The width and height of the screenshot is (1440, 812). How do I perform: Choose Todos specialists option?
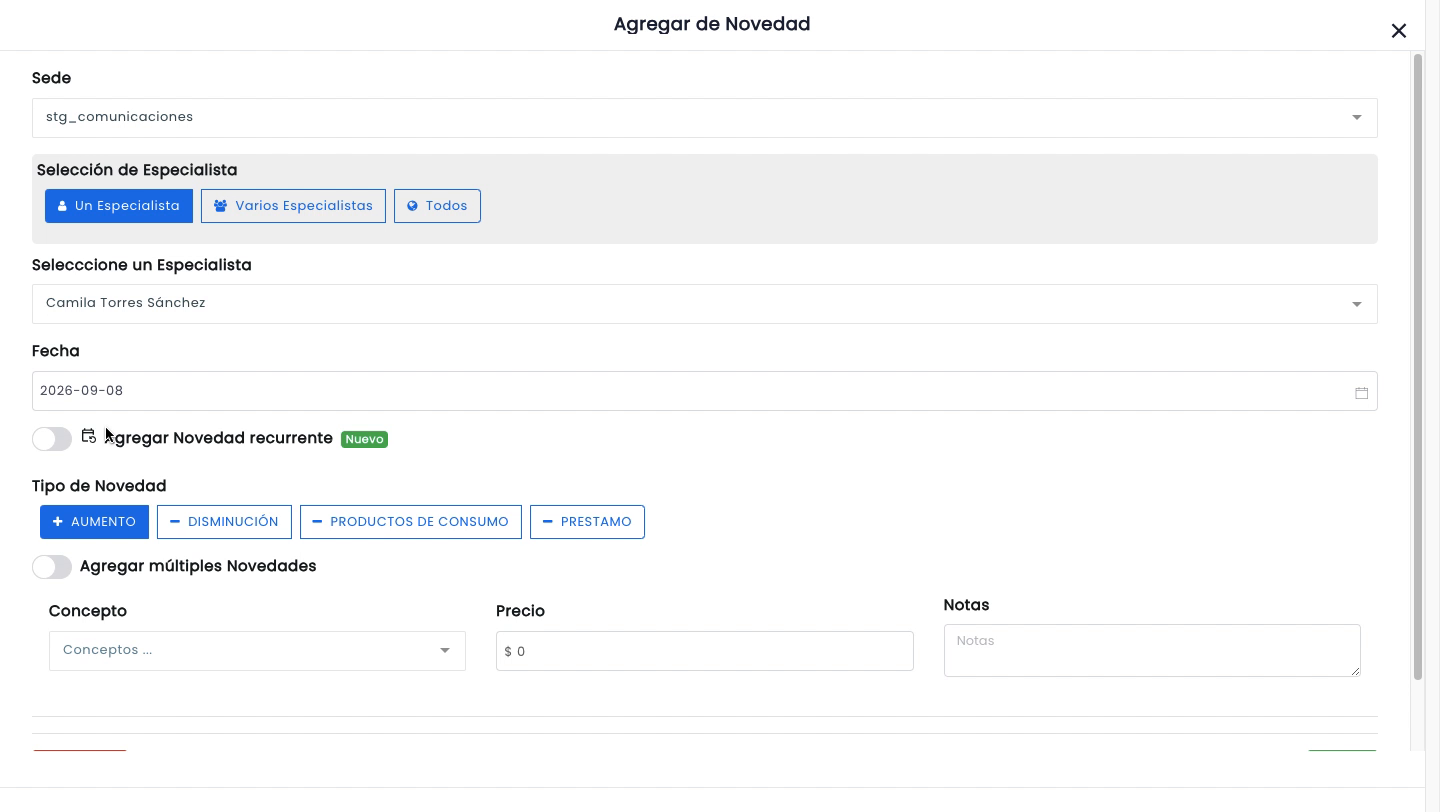tap(437, 206)
